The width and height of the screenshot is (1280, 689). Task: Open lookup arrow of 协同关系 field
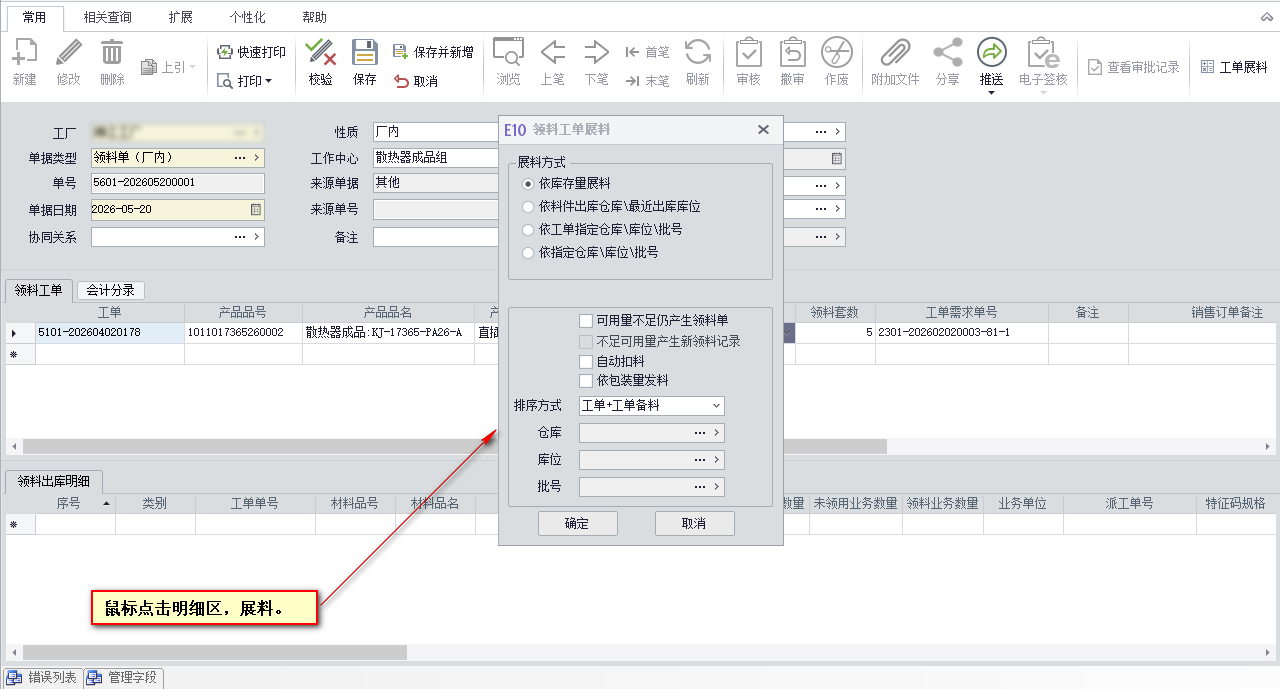(257, 237)
